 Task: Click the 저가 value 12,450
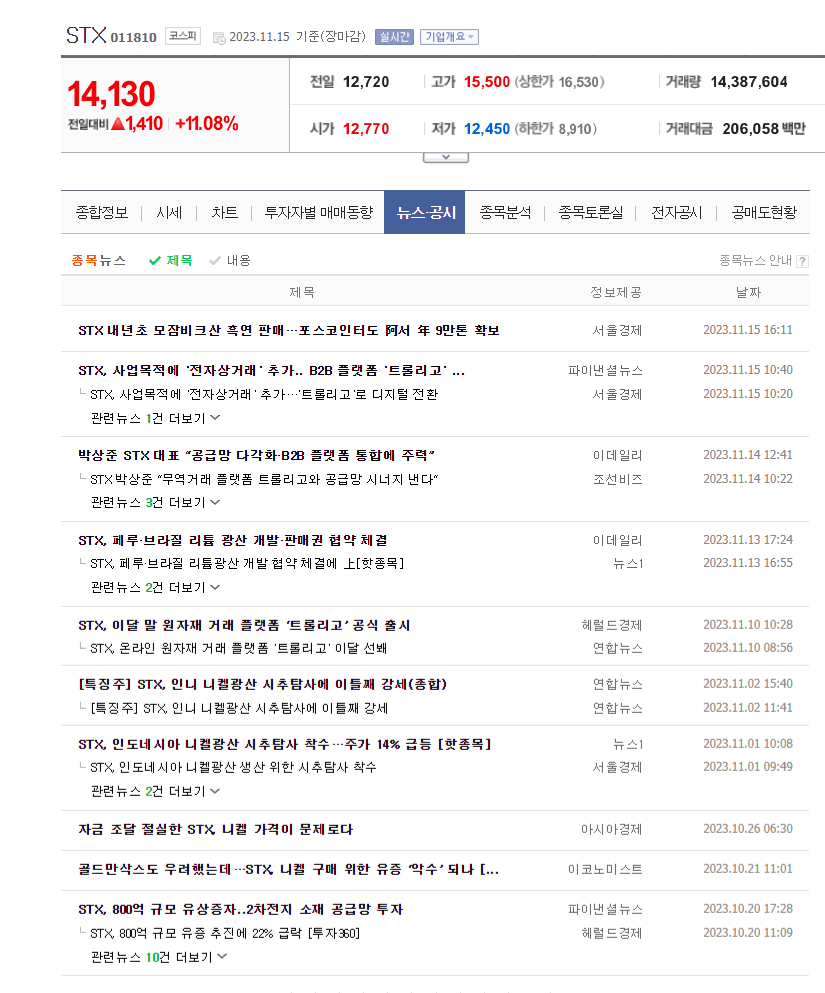[x=487, y=129]
